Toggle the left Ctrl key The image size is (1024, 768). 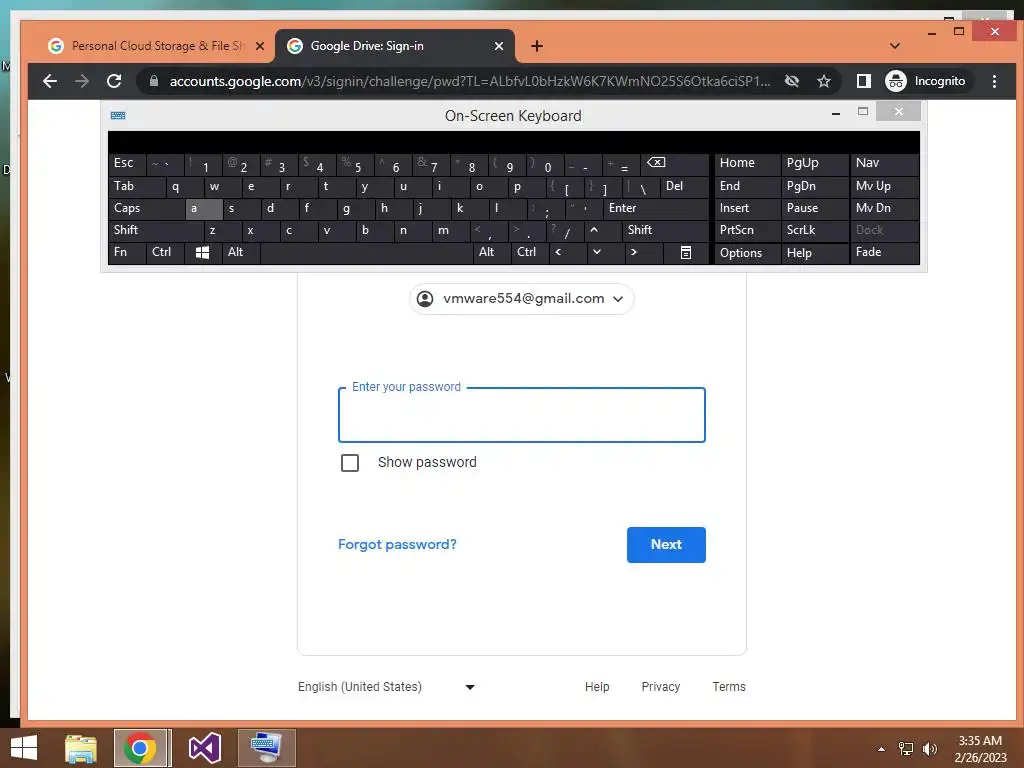coord(165,252)
